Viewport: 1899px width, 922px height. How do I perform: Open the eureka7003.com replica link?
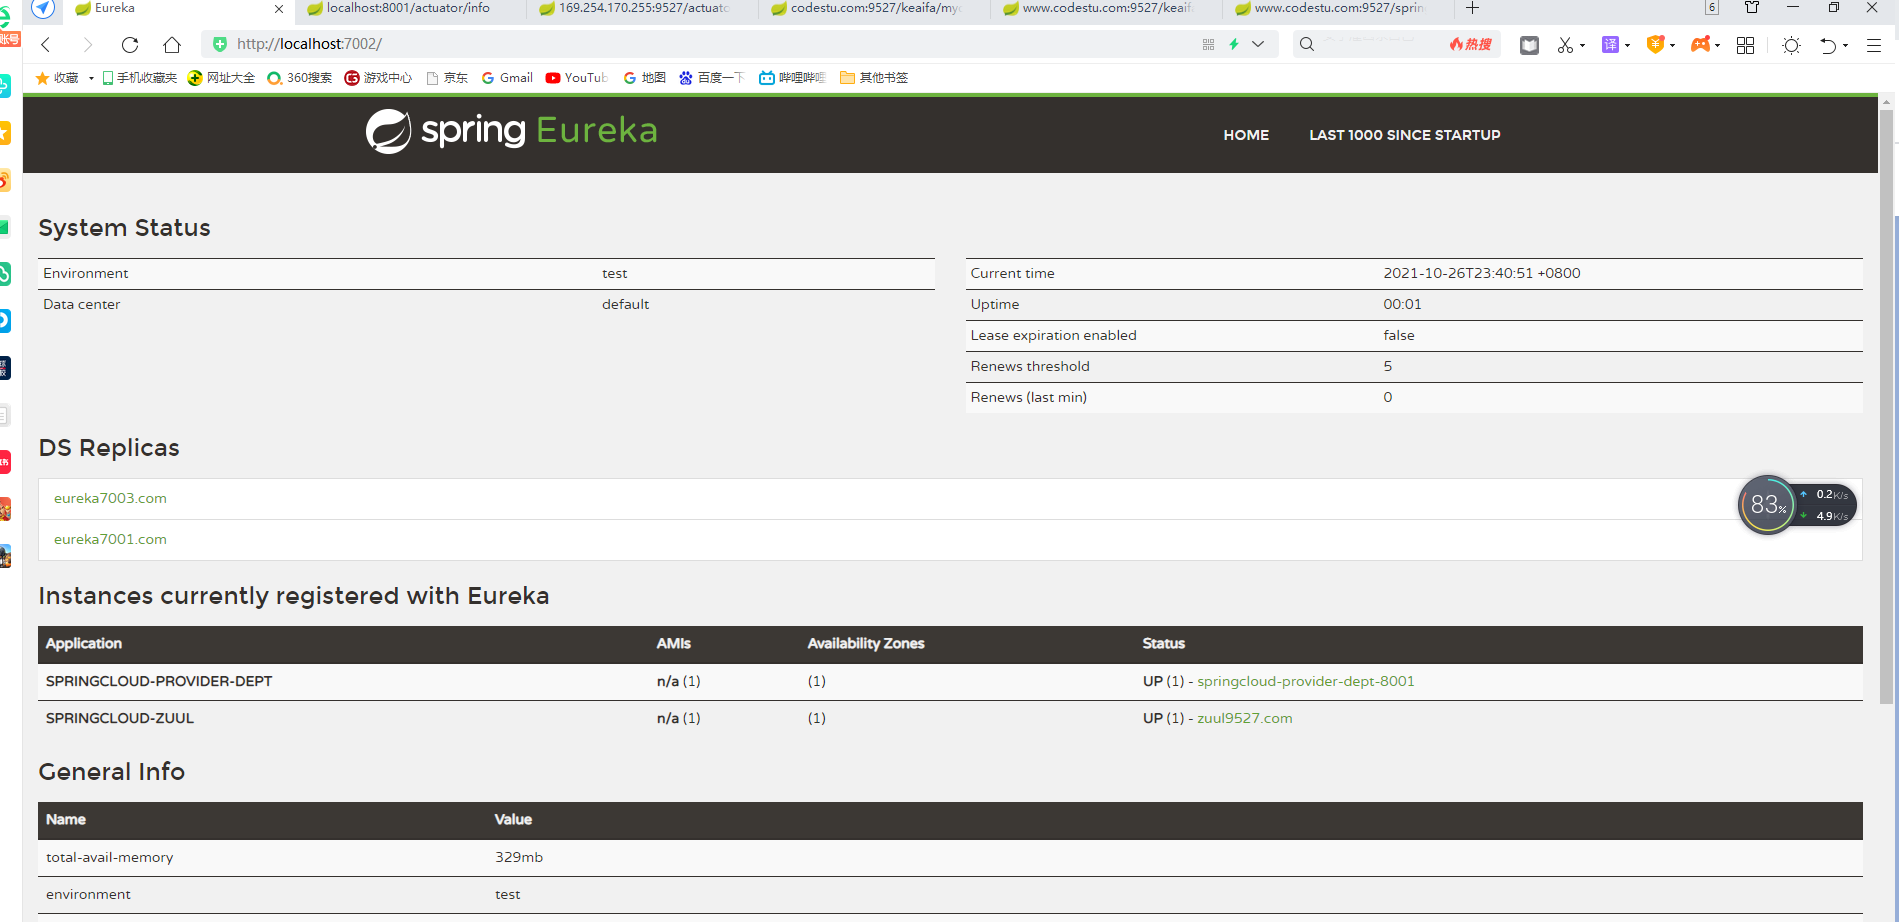pyautogui.click(x=110, y=498)
